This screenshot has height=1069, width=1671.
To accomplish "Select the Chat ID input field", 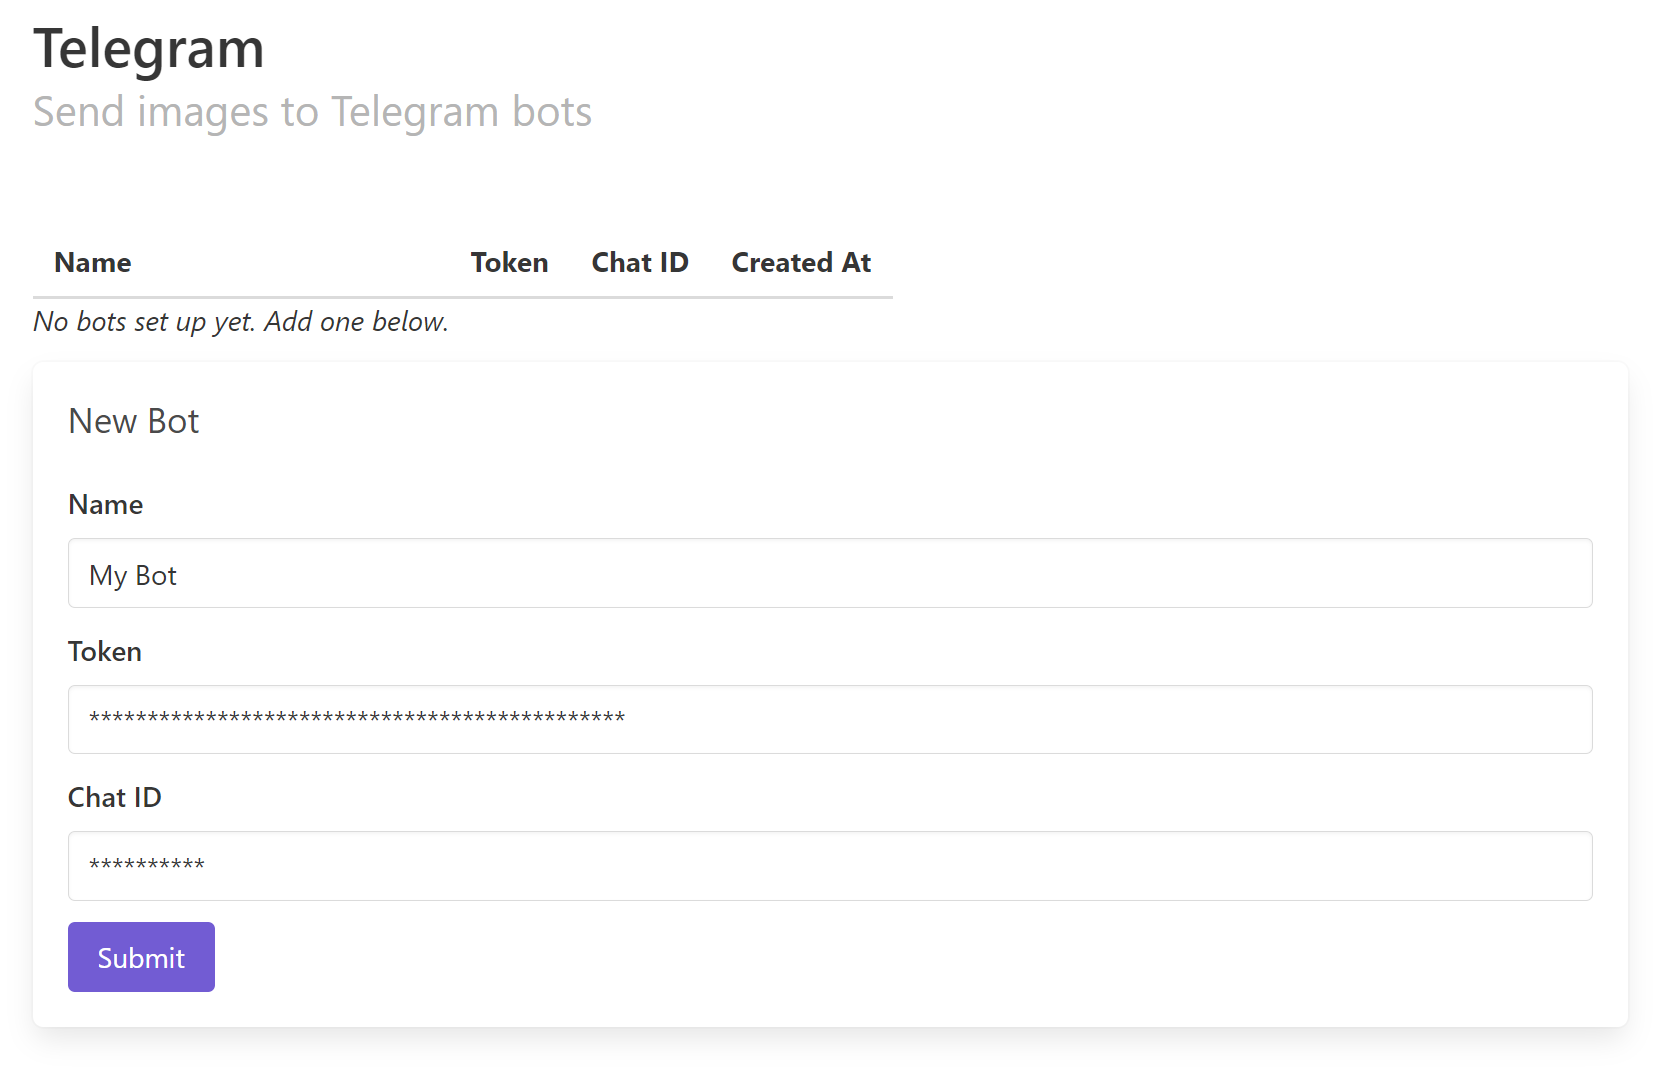I will coord(830,866).
